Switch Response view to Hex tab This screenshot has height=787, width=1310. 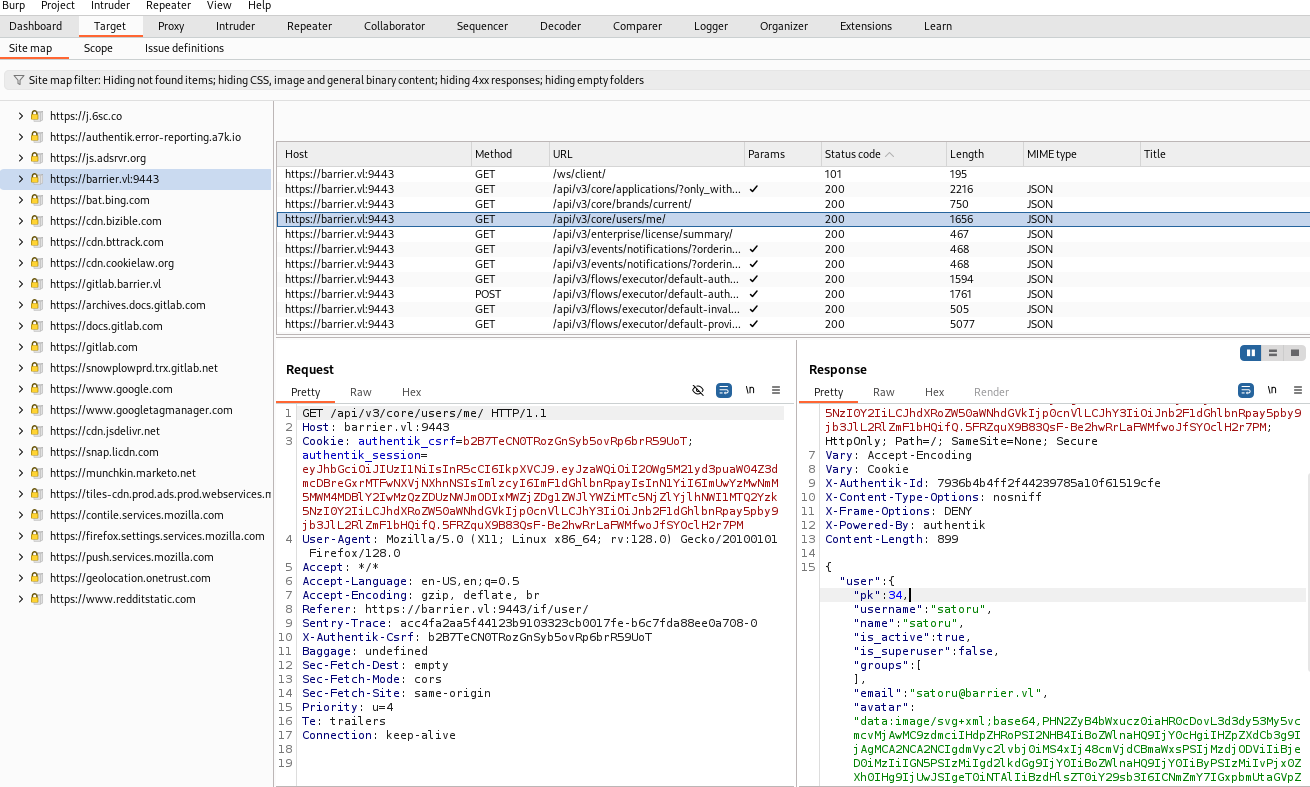[934, 392]
